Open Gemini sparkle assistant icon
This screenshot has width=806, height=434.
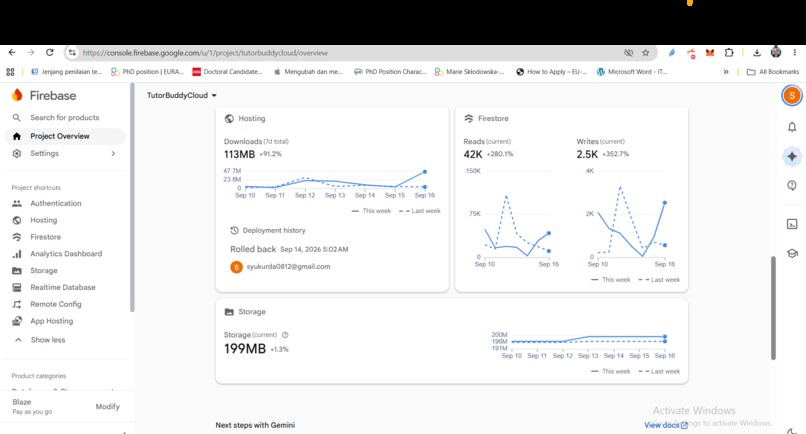pyautogui.click(x=792, y=156)
